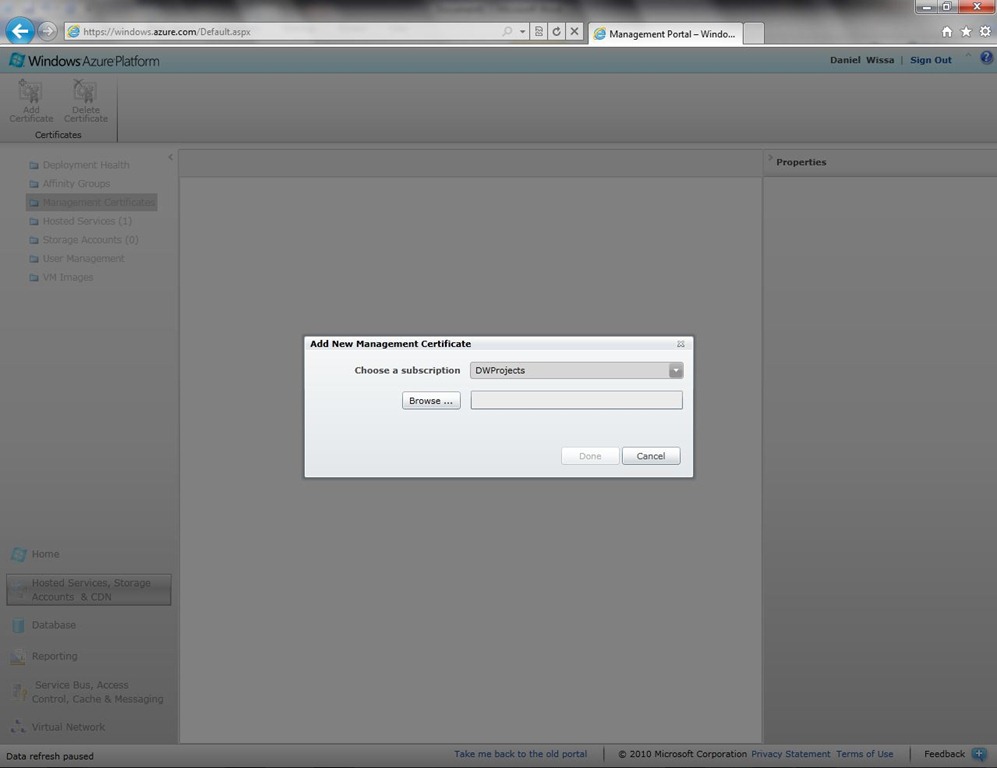Select Hosted Services, Storage Accounts & CDN
Screen dimensions: 997x768
[89, 590]
